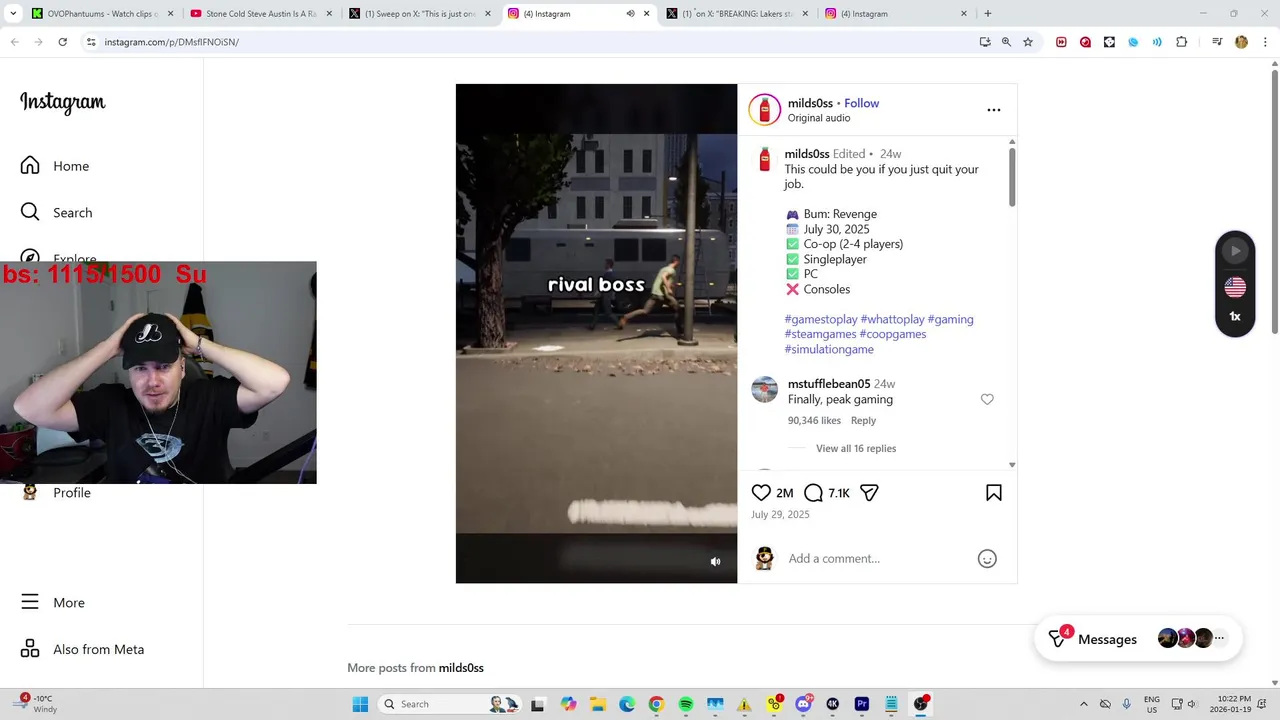Viewport: 1280px width, 720px height.
Task: Open the #coopgames hashtag
Action: point(892,334)
